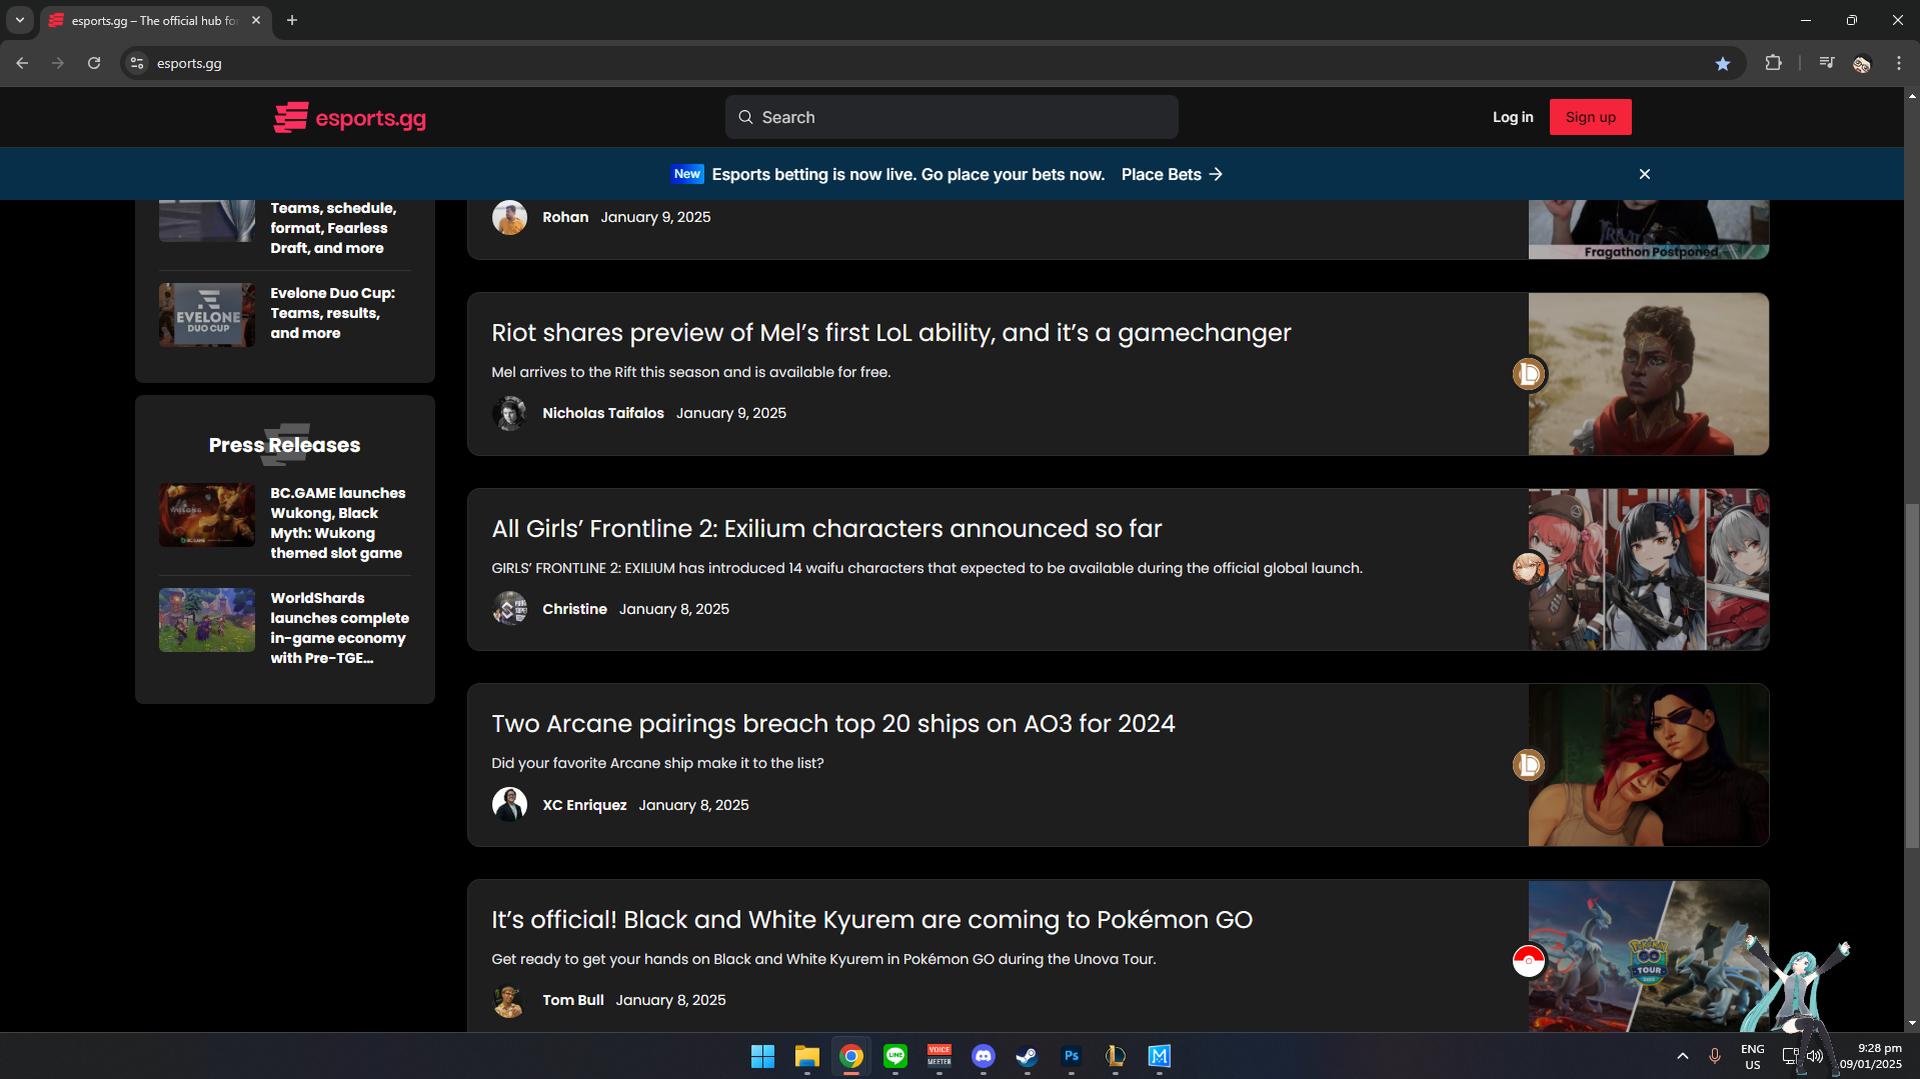Launch Steam from the taskbar
1920x1079 pixels.
[1027, 1056]
